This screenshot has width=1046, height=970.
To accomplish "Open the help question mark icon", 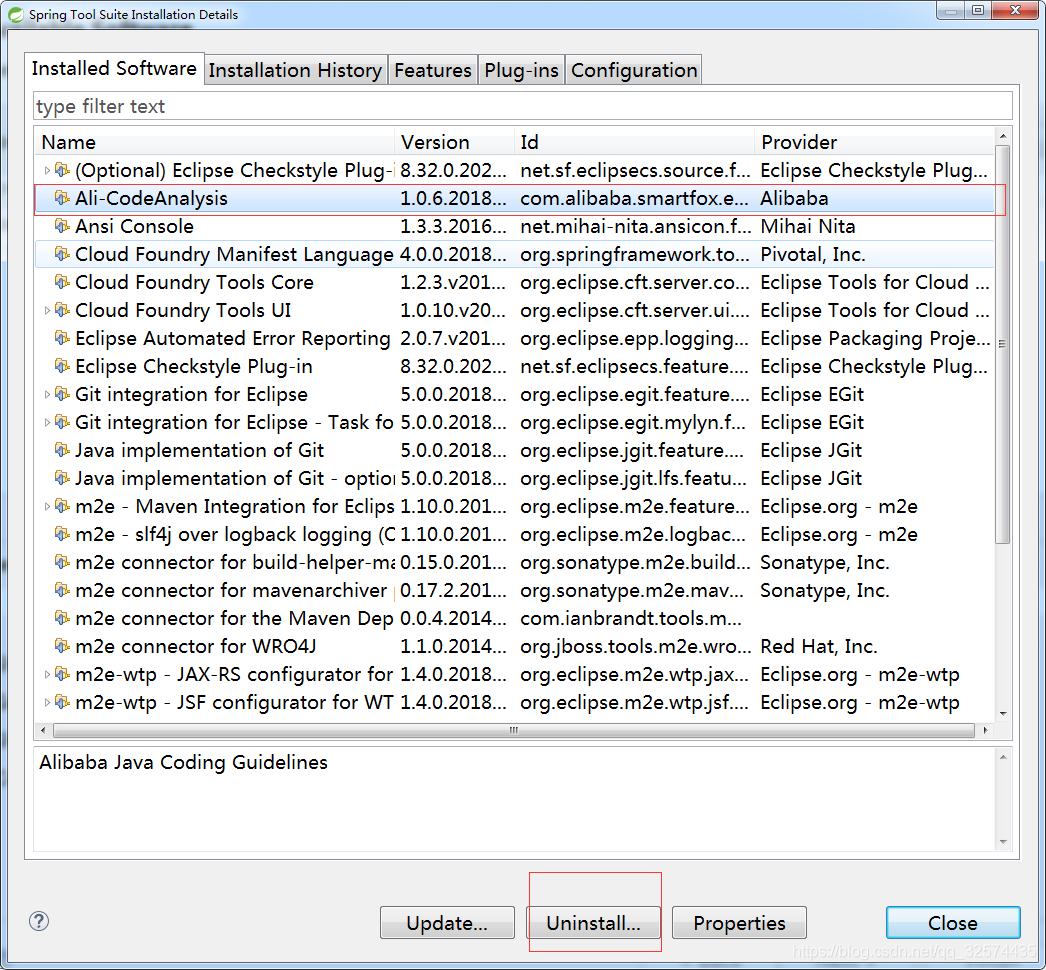I will [x=39, y=921].
